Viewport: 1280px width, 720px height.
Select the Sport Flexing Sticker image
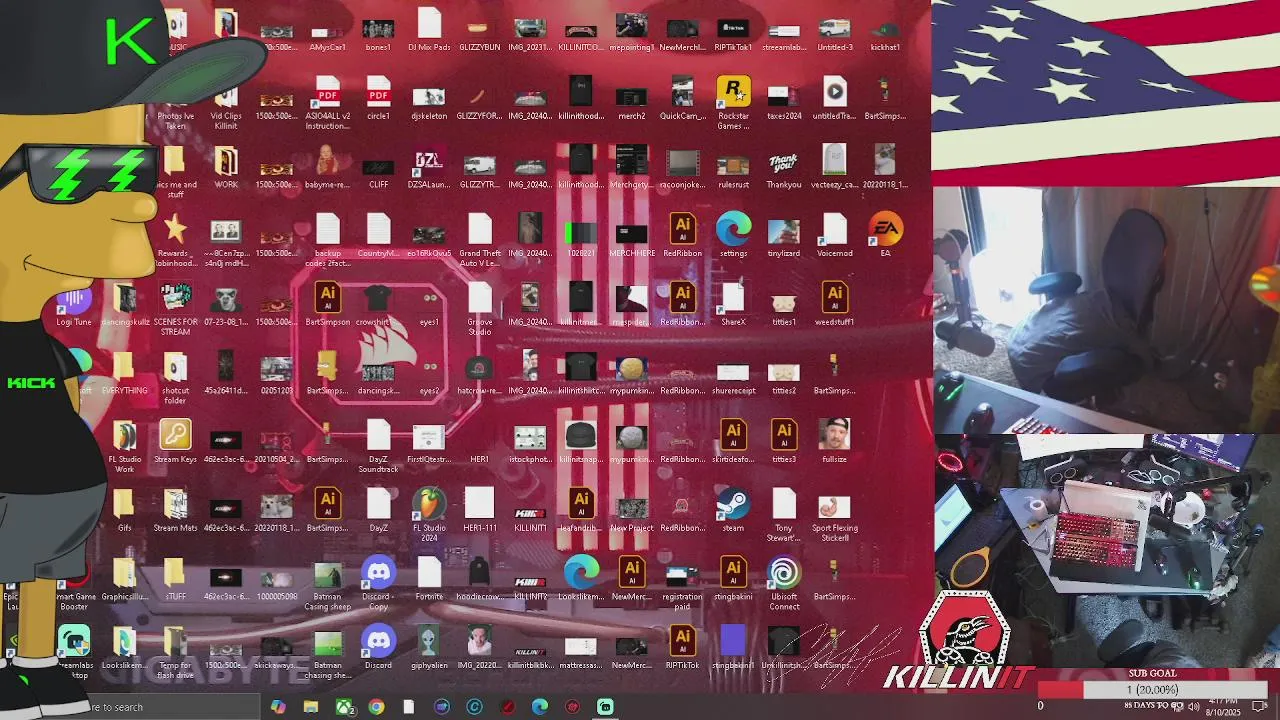pyautogui.click(x=834, y=505)
